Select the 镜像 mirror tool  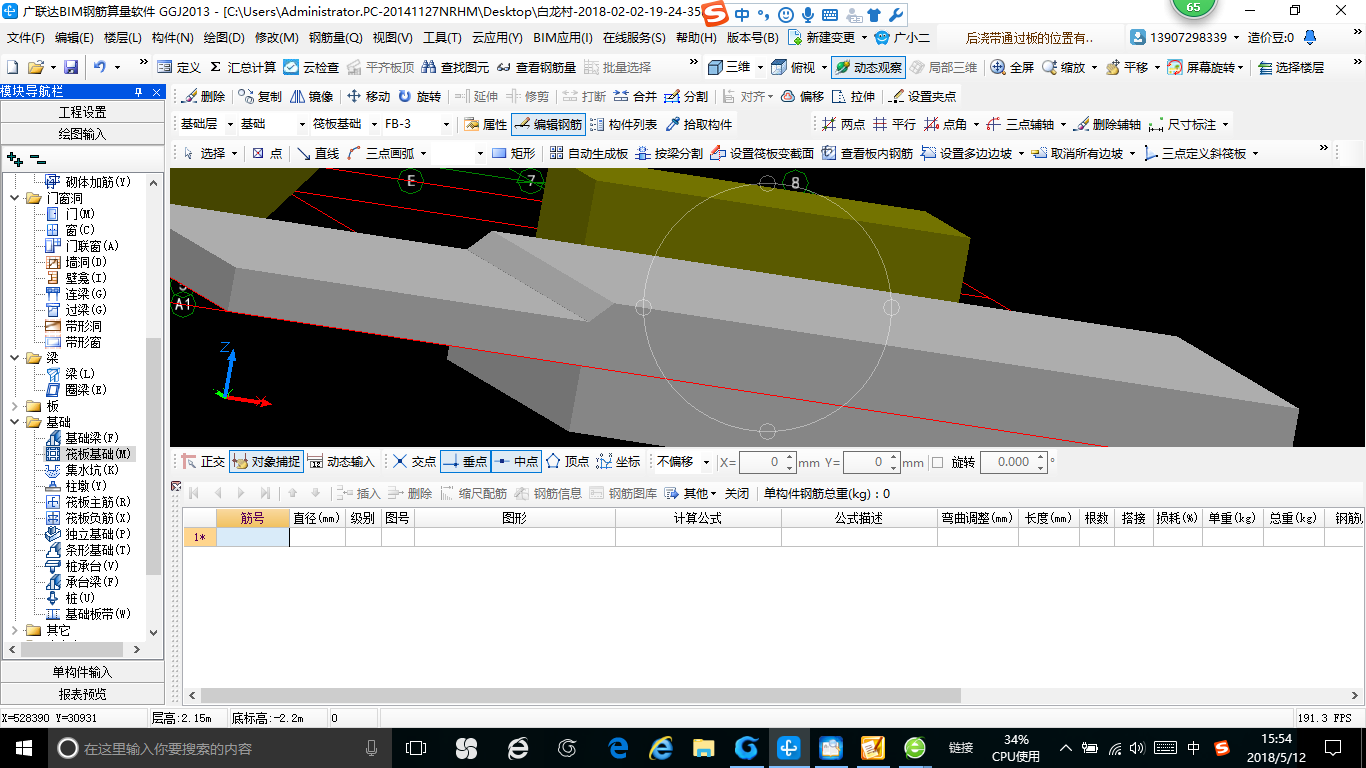click(x=312, y=96)
